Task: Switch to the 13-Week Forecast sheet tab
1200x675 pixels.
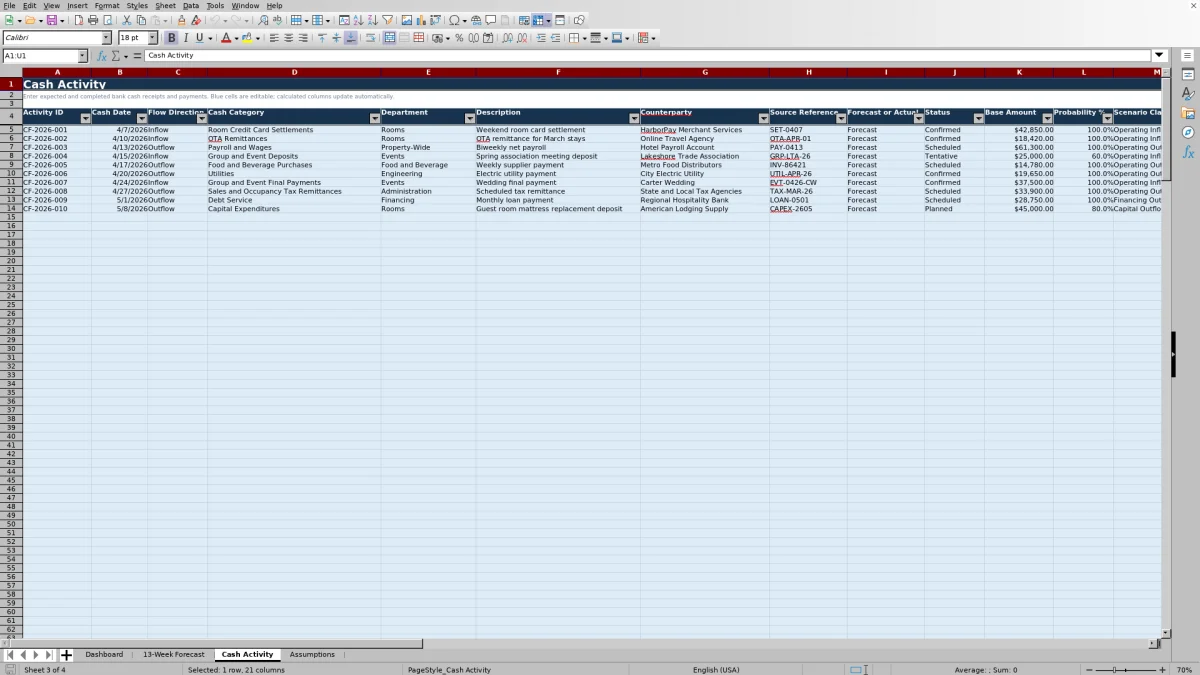Action: pyautogui.click(x=173, y=655)
